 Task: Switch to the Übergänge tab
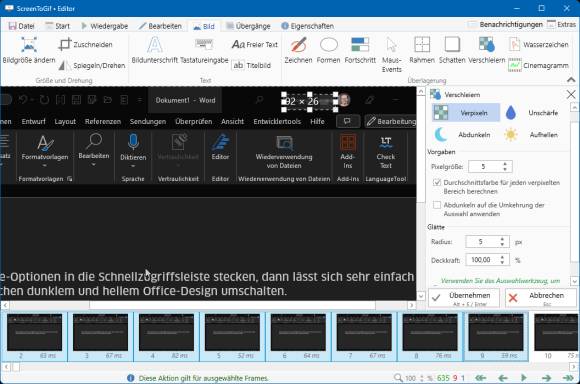[248, 26]
